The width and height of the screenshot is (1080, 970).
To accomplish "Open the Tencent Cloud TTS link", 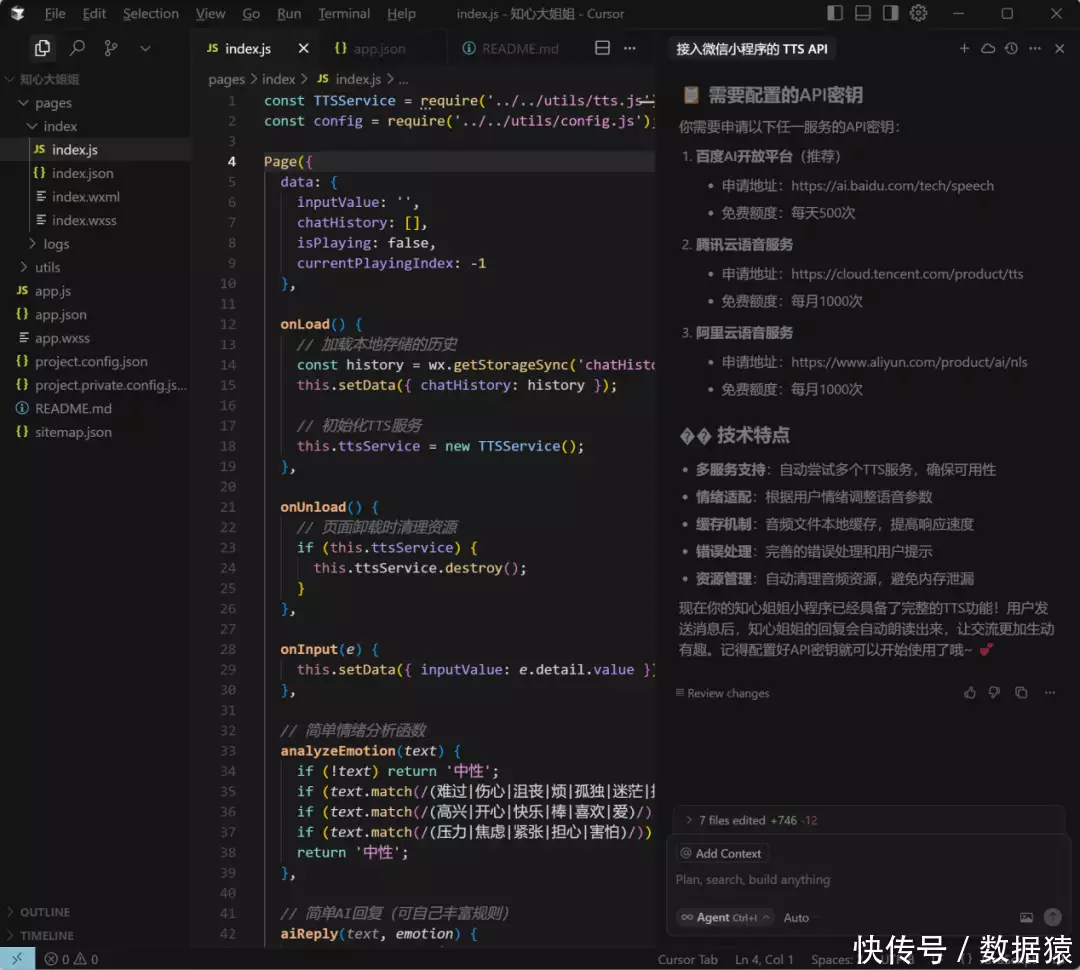I will 907,274.
